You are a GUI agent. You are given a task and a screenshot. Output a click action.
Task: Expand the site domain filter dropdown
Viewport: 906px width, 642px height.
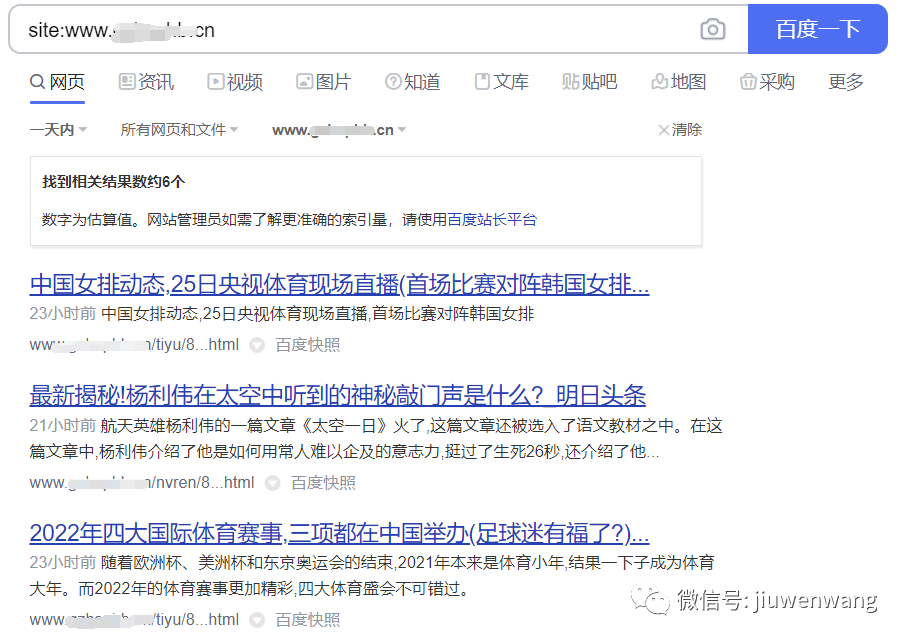tap(334, 129)
